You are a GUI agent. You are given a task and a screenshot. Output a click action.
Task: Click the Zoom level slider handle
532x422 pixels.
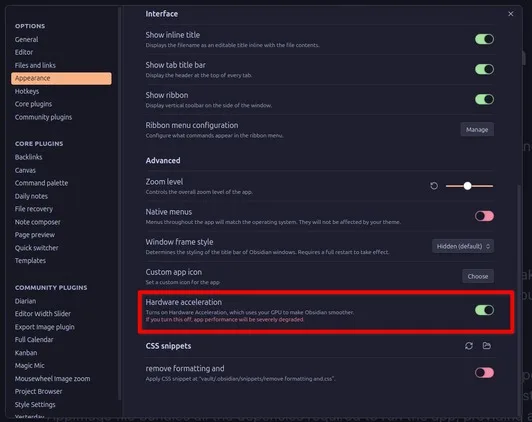click(x=468, y=186)
